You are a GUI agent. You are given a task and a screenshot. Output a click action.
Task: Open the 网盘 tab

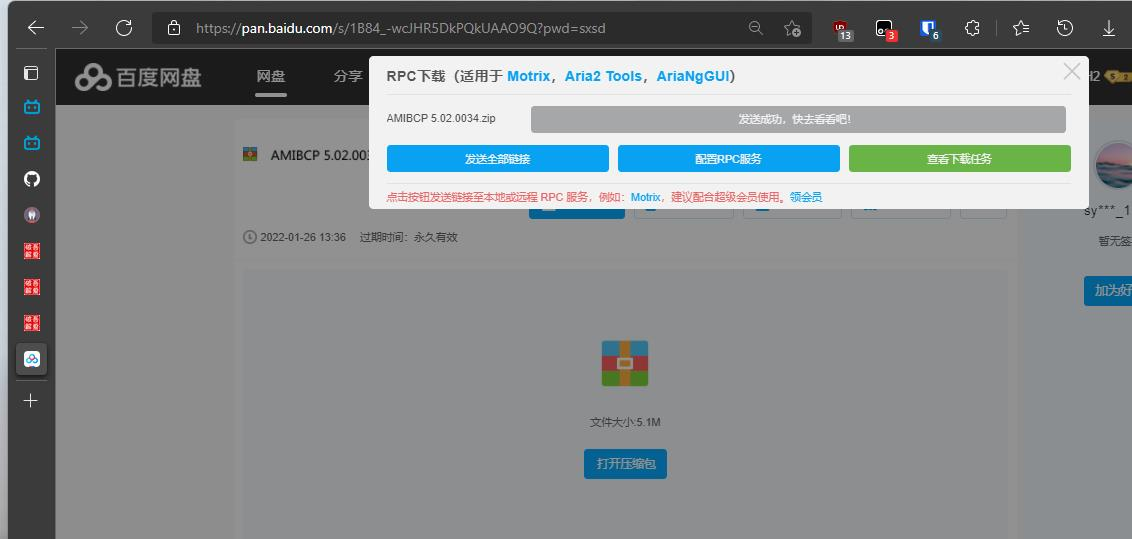pyautogui.click(x=271, y=76)
